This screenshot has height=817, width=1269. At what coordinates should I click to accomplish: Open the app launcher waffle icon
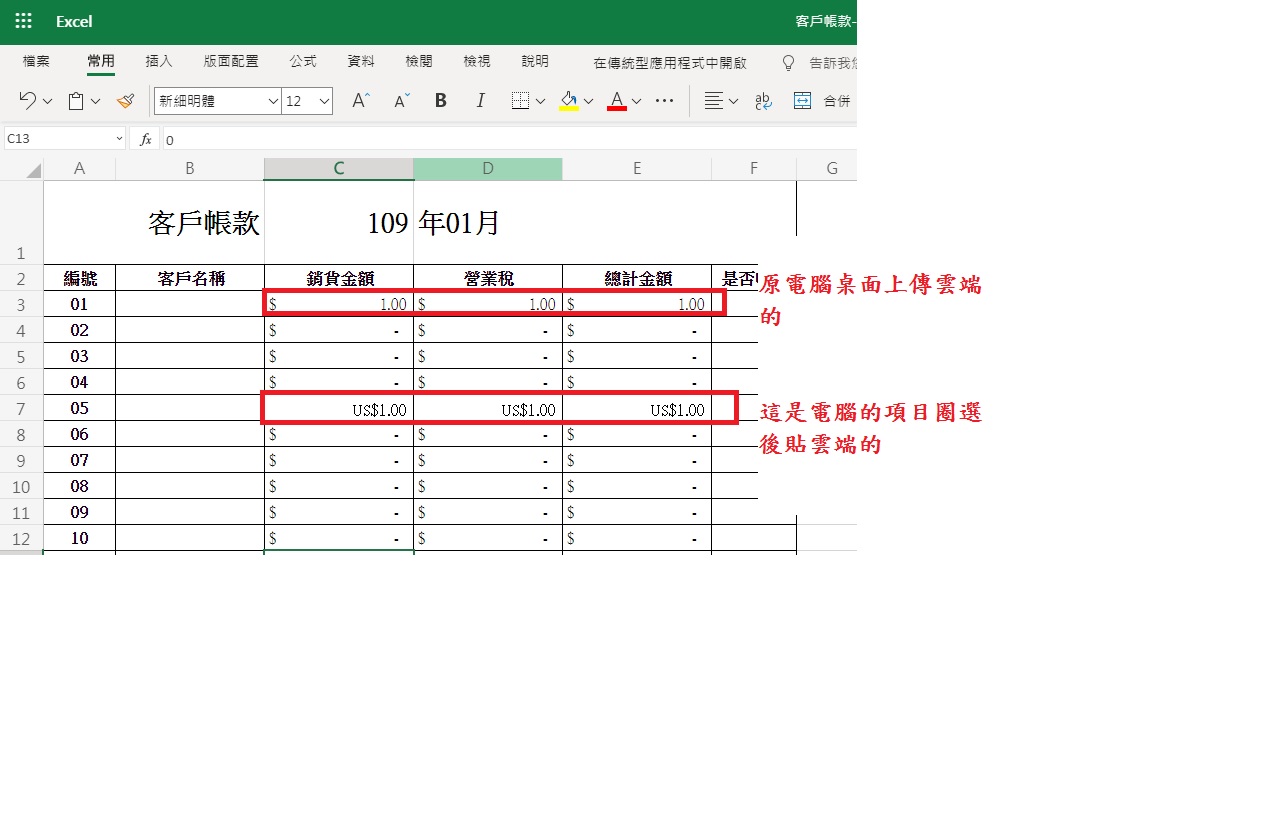pyautogui.click(x=23, y=20)
